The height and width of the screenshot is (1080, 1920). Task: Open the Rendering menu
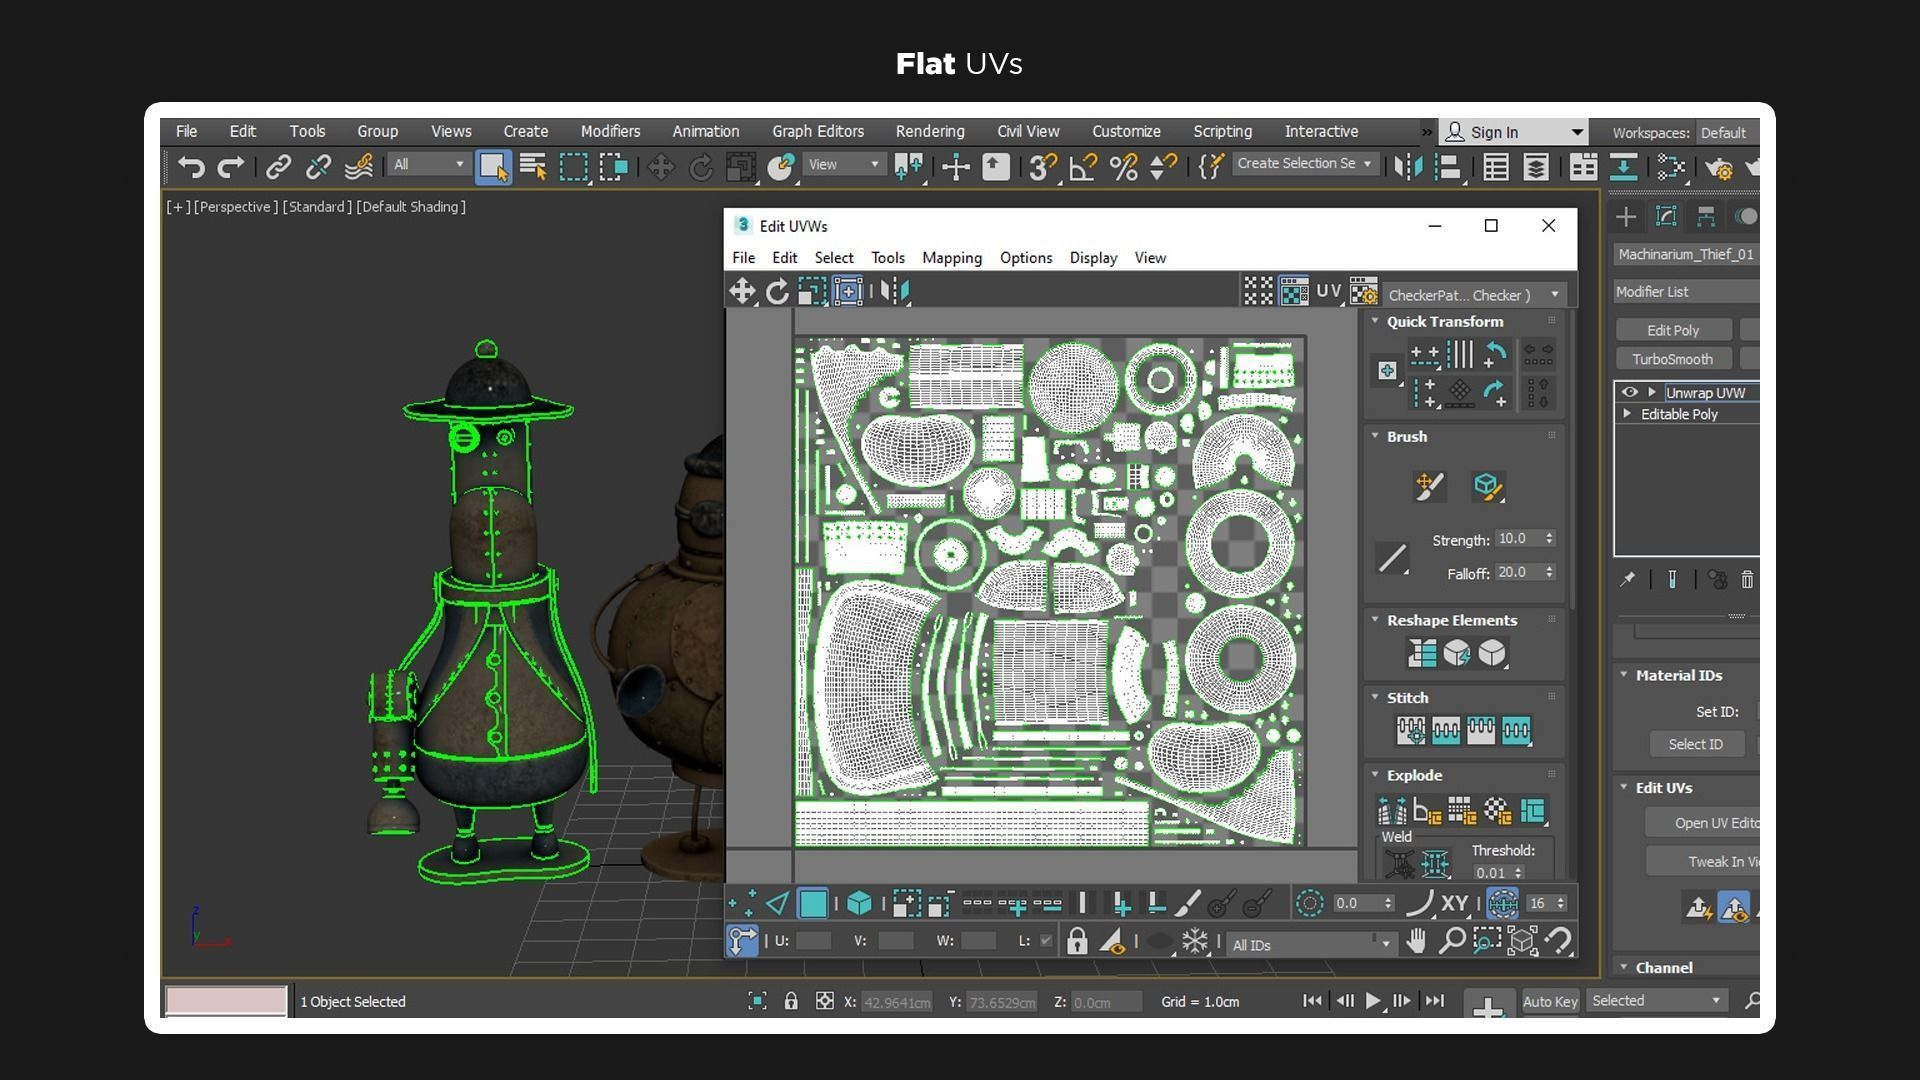point(930,131)
